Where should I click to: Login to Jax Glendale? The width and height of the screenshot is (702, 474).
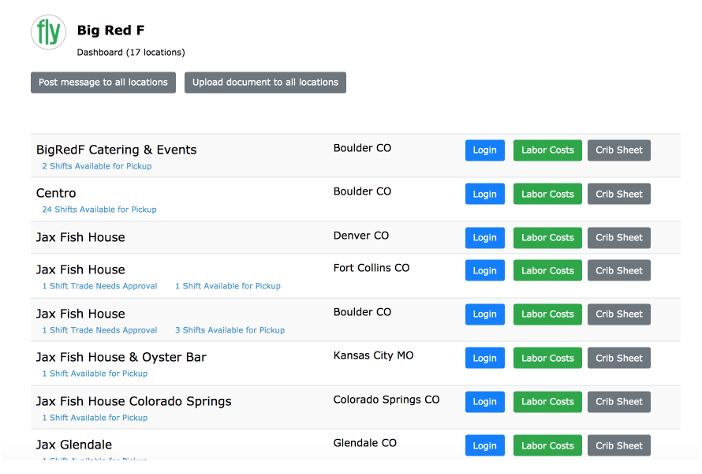(485, 446)
